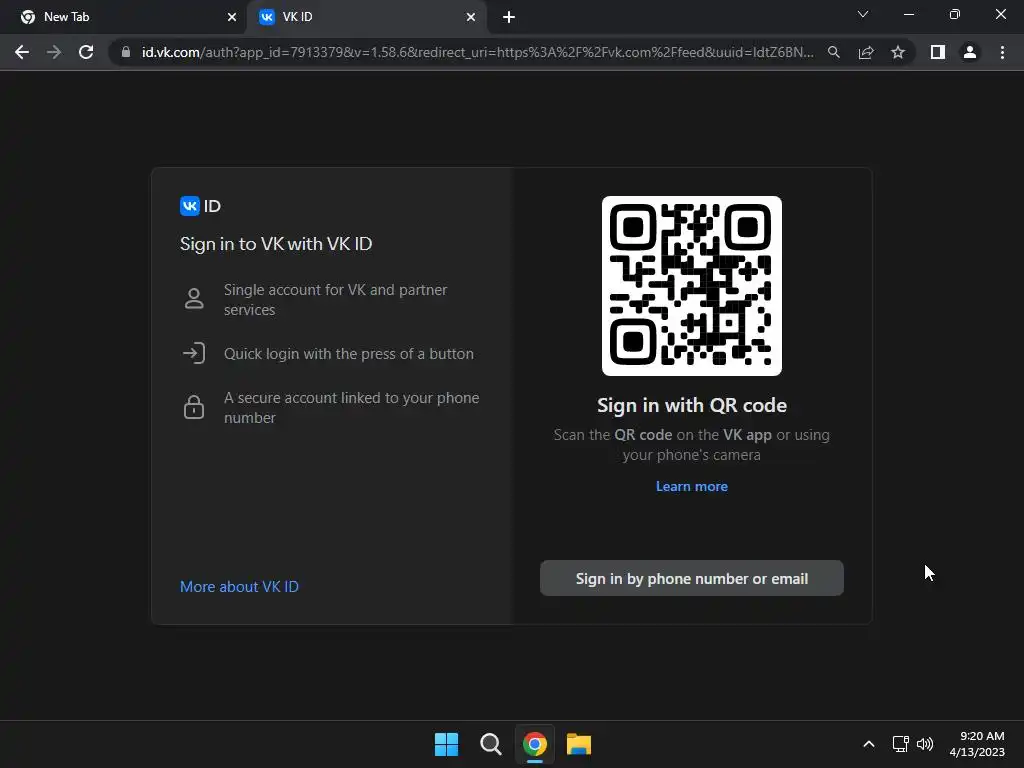Image resolution: width=1024 pixels, height=768 pixels.
Task: Open the tab search chevron
Action: click(863, 14)
